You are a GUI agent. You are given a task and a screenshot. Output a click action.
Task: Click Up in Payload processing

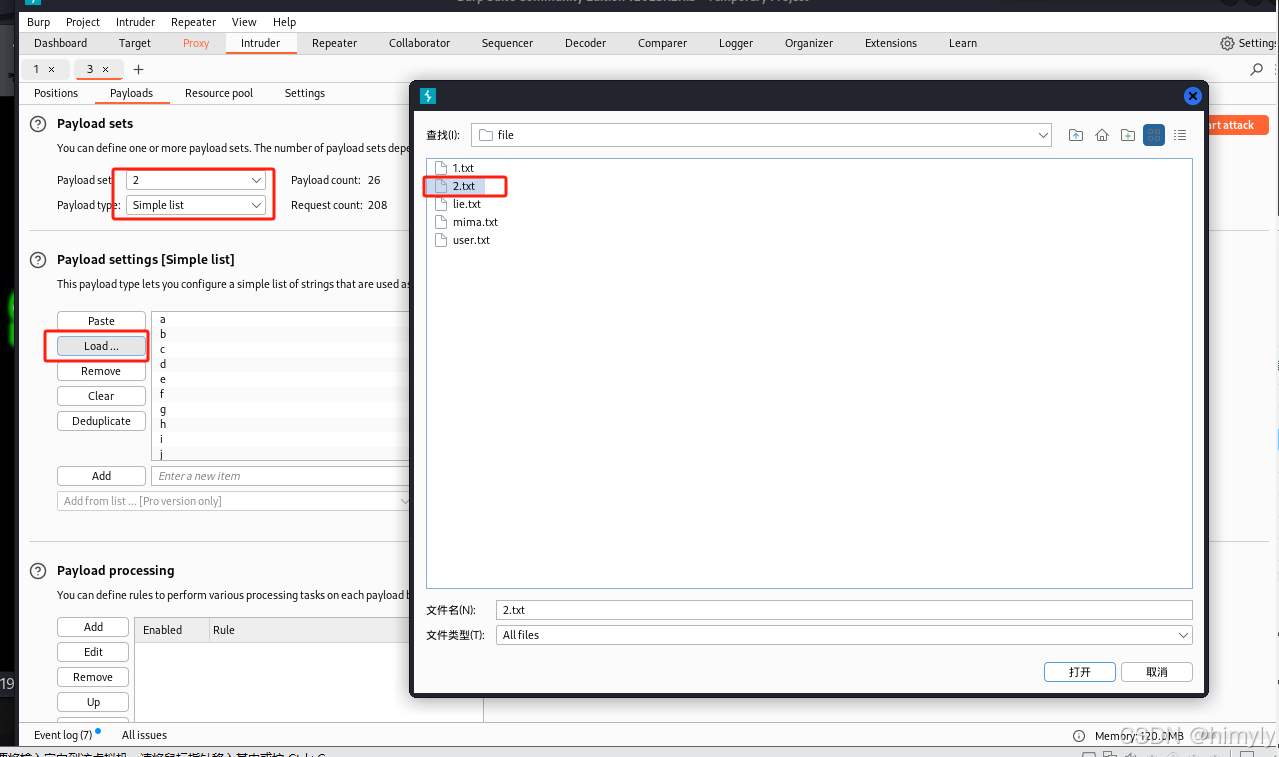click(93, 702)
